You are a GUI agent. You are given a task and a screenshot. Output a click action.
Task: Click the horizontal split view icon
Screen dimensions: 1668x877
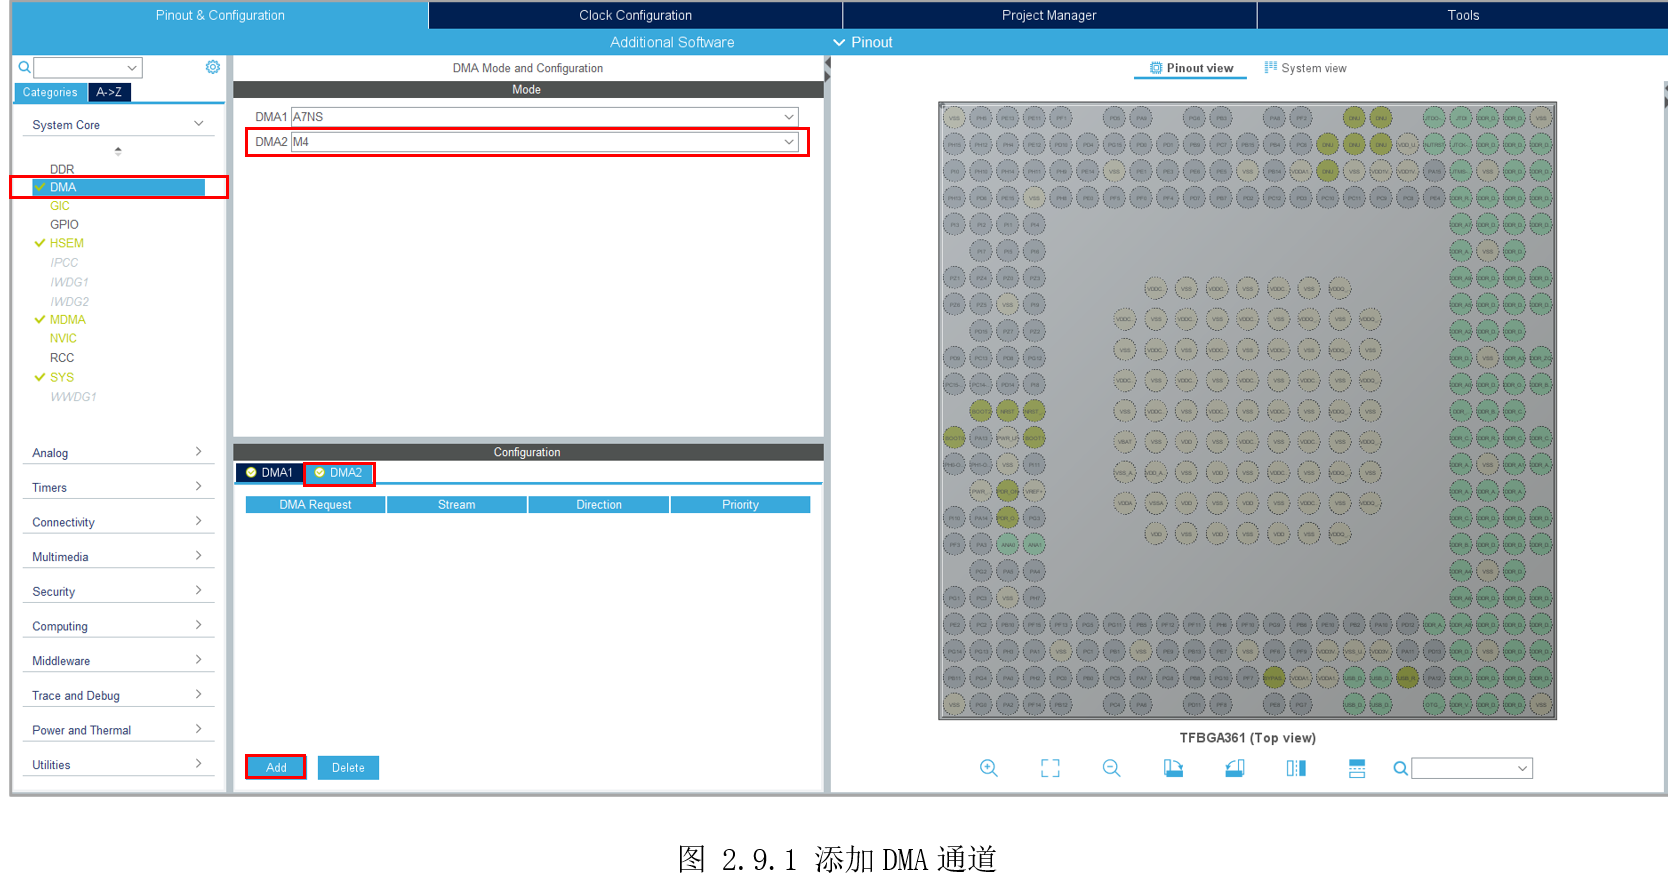tap(1357, 768)
